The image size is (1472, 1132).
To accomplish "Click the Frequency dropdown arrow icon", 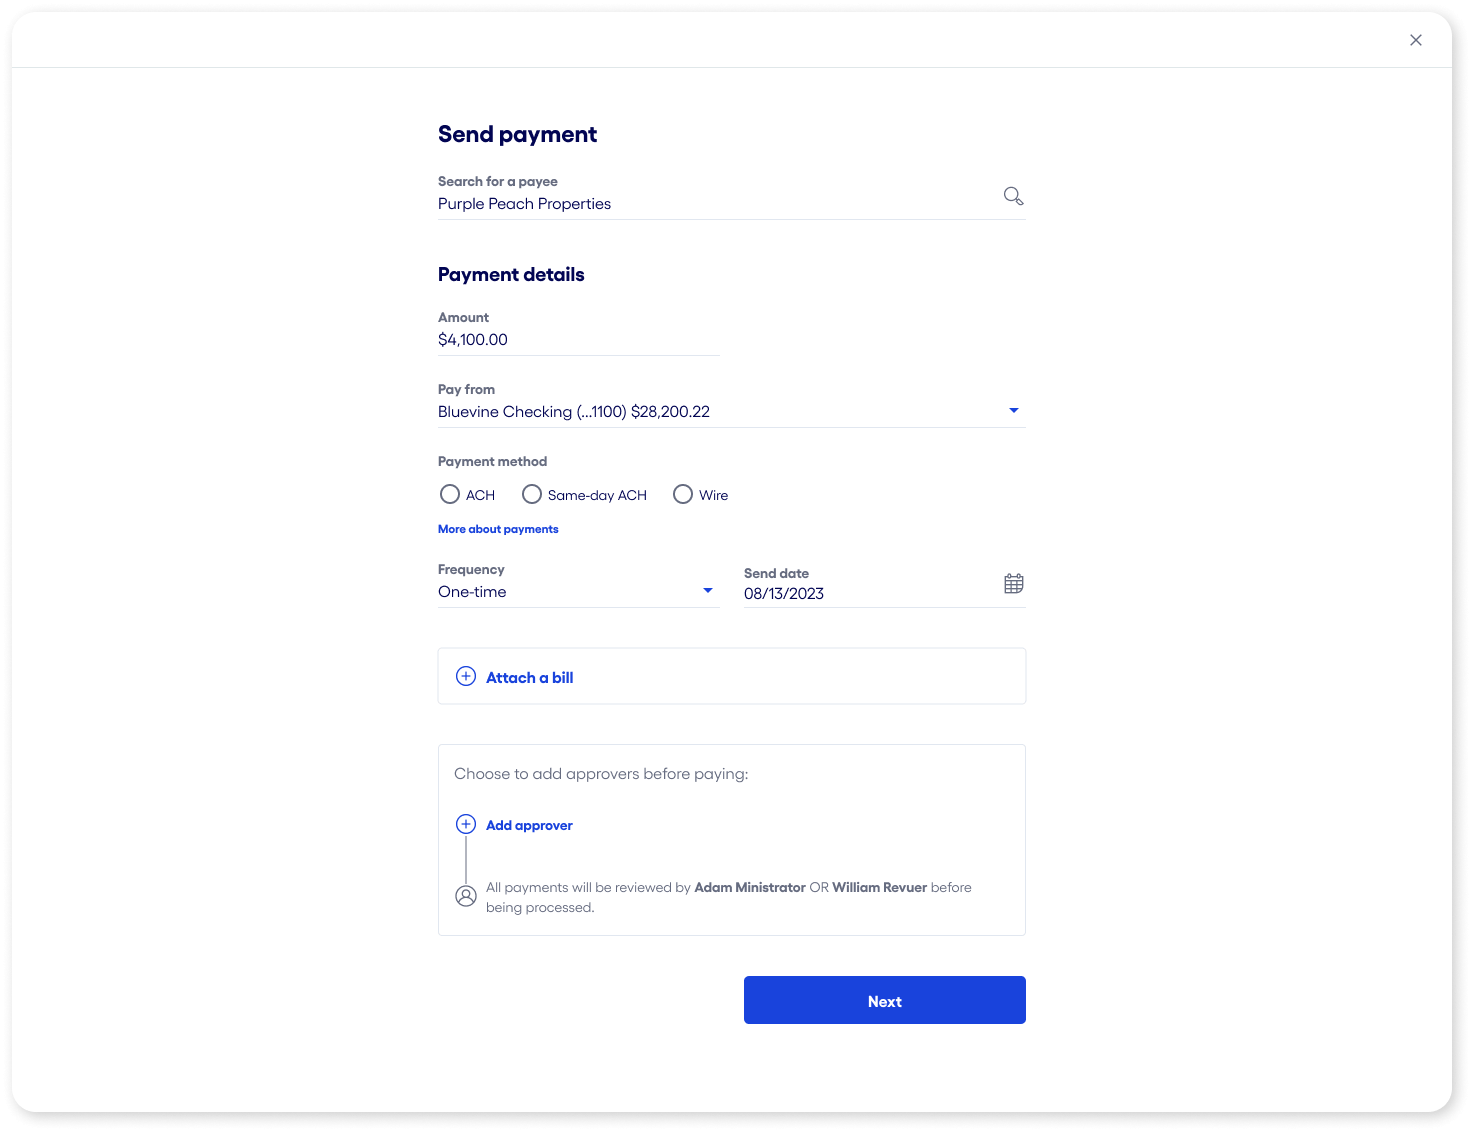I will click(707, 590).
